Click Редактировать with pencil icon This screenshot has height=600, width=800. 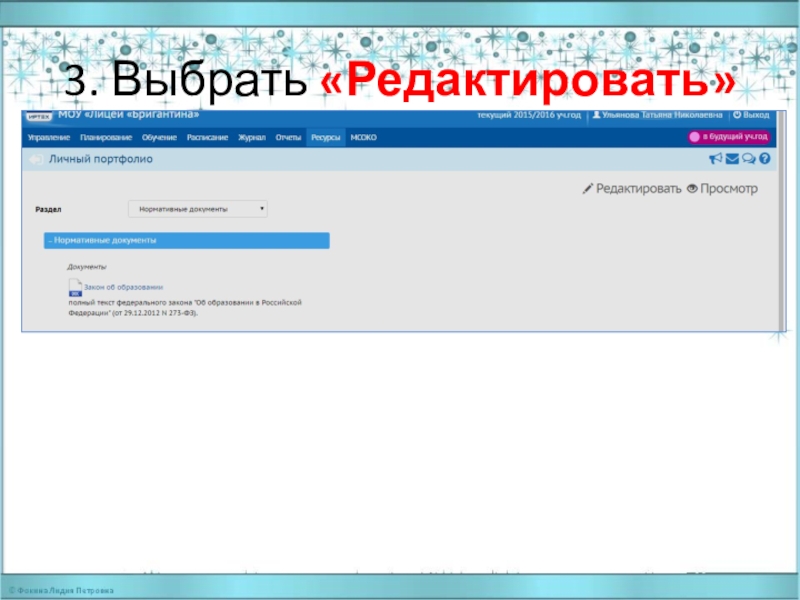tap(632, 189)
